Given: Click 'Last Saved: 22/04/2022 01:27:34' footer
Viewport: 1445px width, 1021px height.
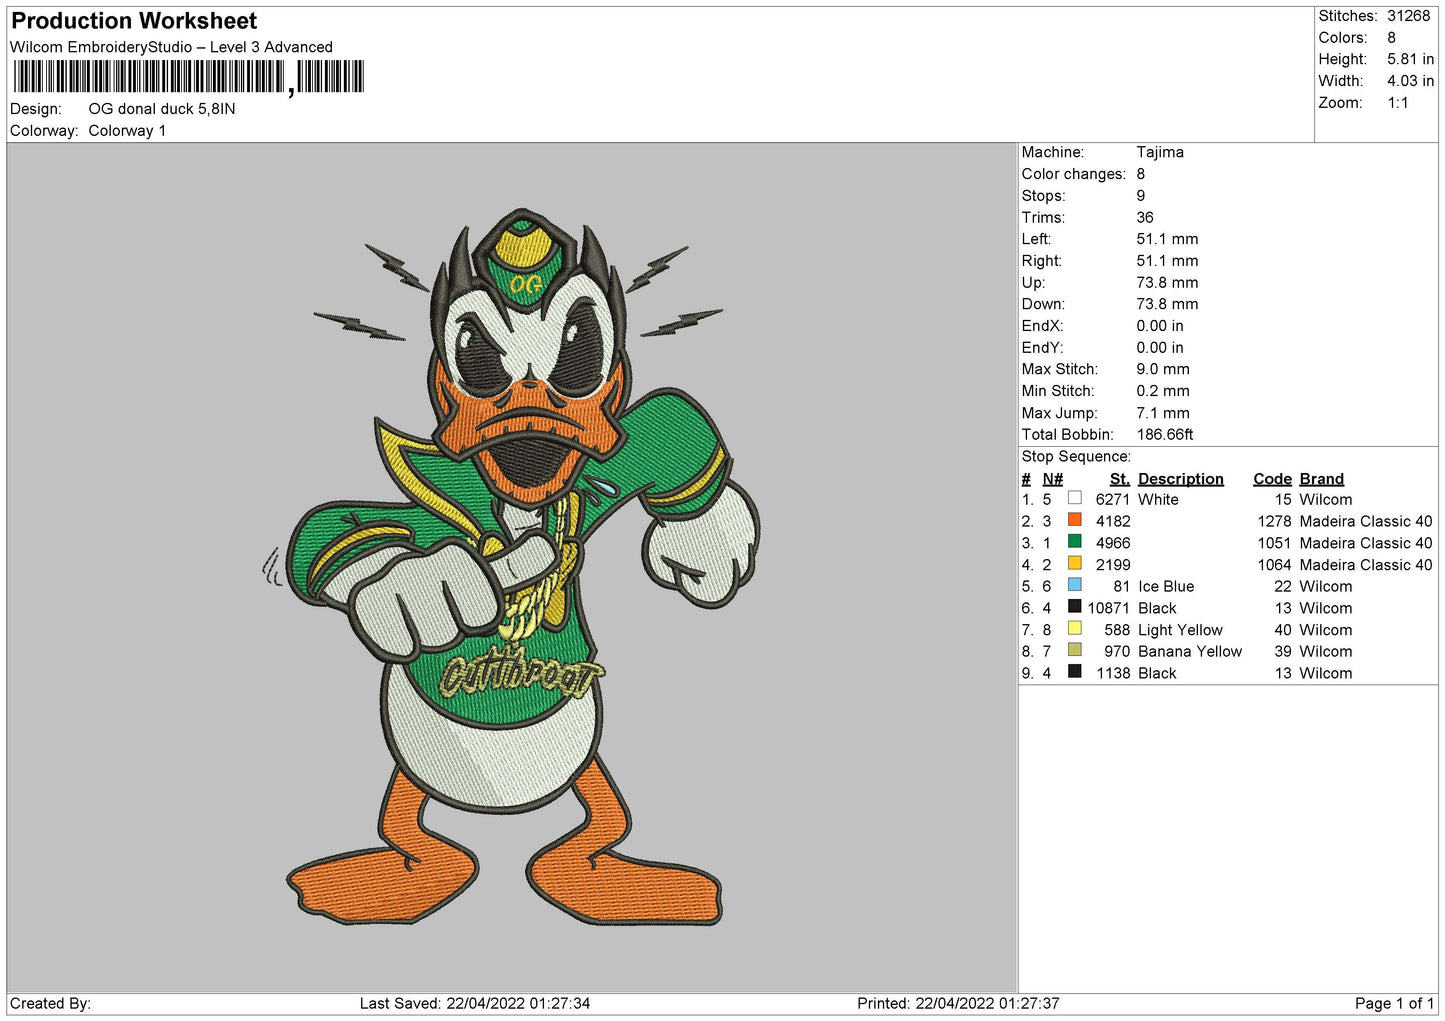Looking at the screenshot, I should tap(475, 1003).
